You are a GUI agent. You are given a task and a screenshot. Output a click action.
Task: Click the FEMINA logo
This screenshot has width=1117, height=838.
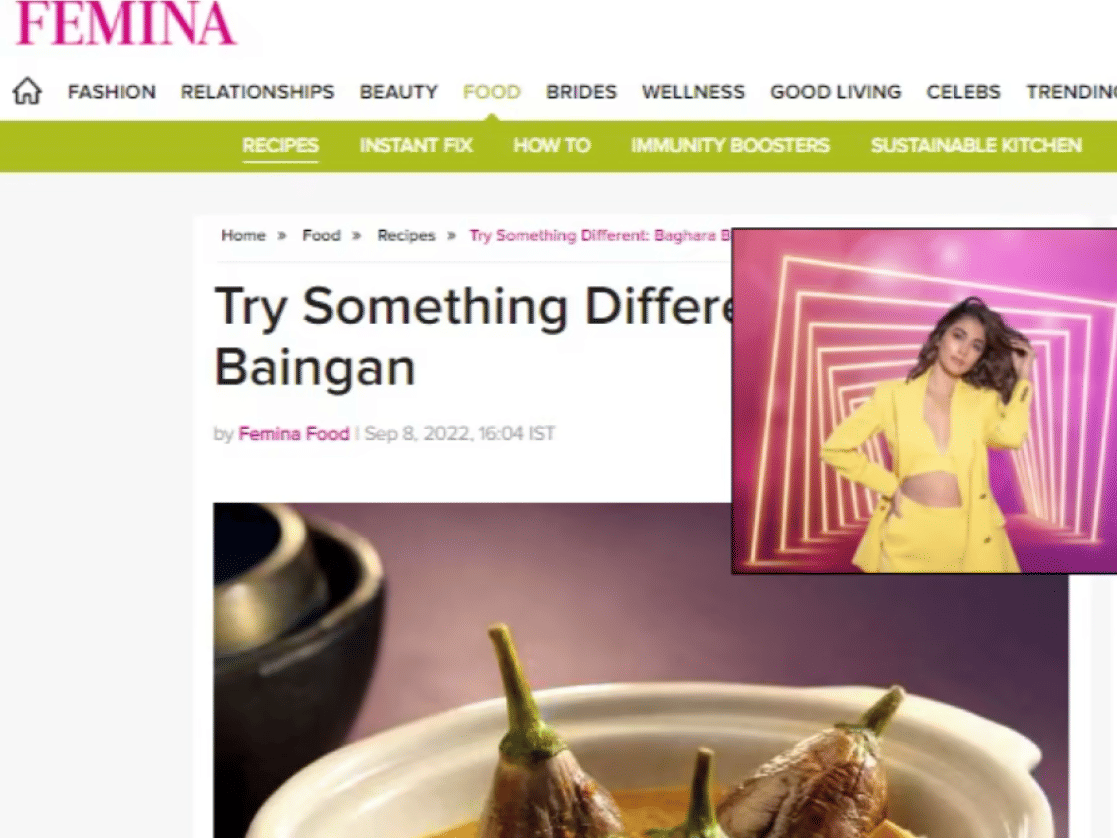pos(125,23)
